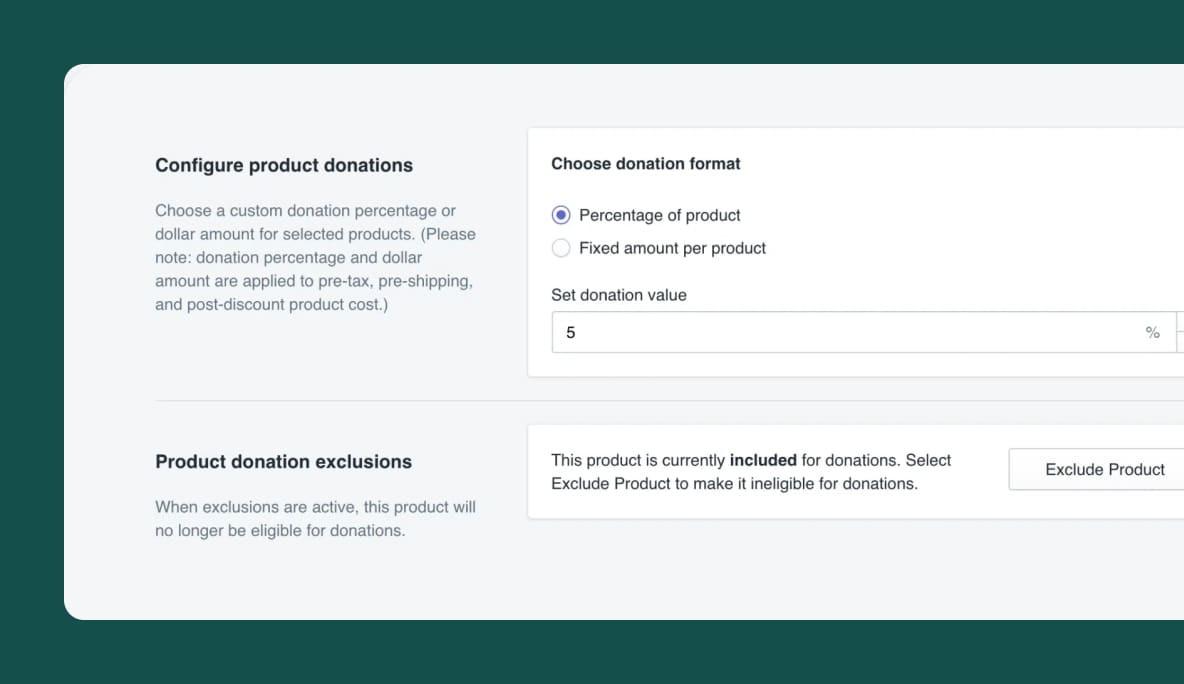Click the horizontal divider between the sections
This screenshot has width=1184, height=684.
340,400
